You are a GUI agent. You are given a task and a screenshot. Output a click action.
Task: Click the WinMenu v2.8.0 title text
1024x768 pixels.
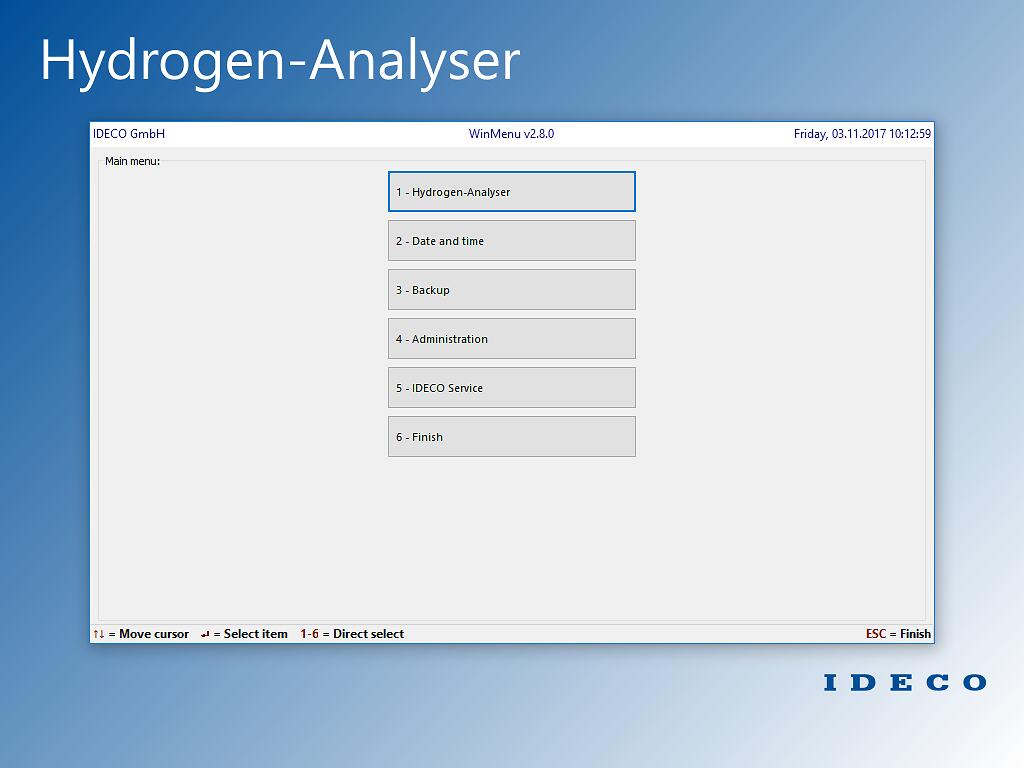coord(511,134)
